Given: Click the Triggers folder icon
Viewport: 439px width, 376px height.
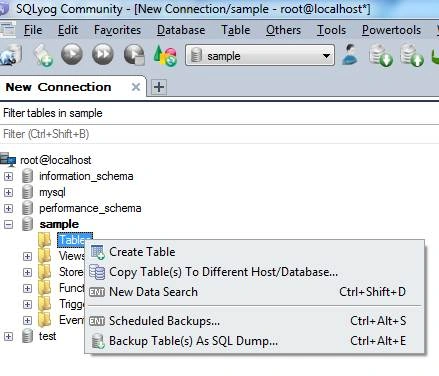Looking at the screenshot, I should [x=45, y=304].
